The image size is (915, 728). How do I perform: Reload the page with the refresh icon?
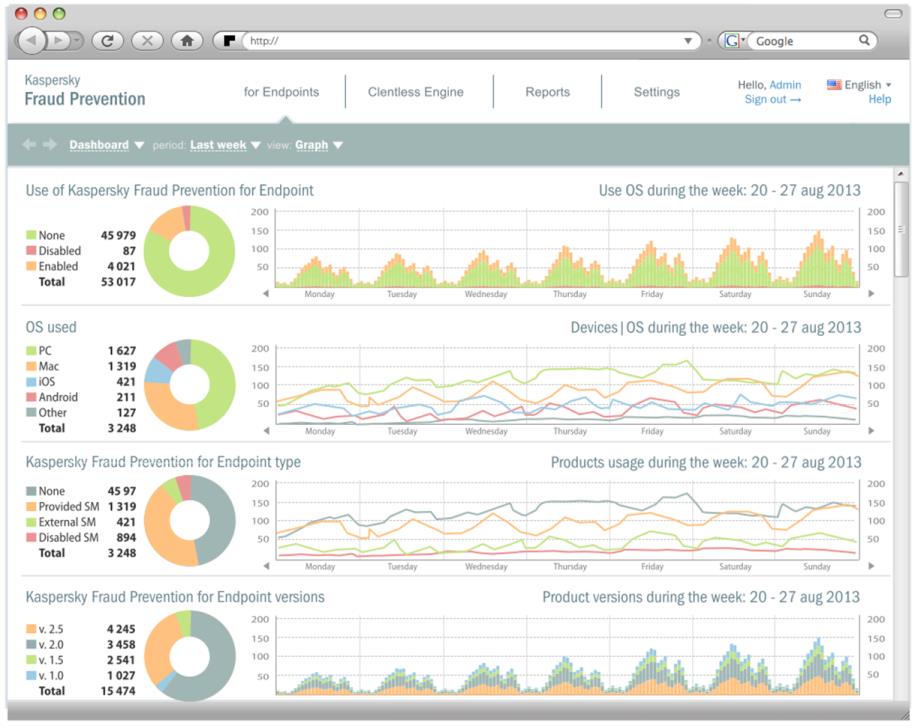107,41
